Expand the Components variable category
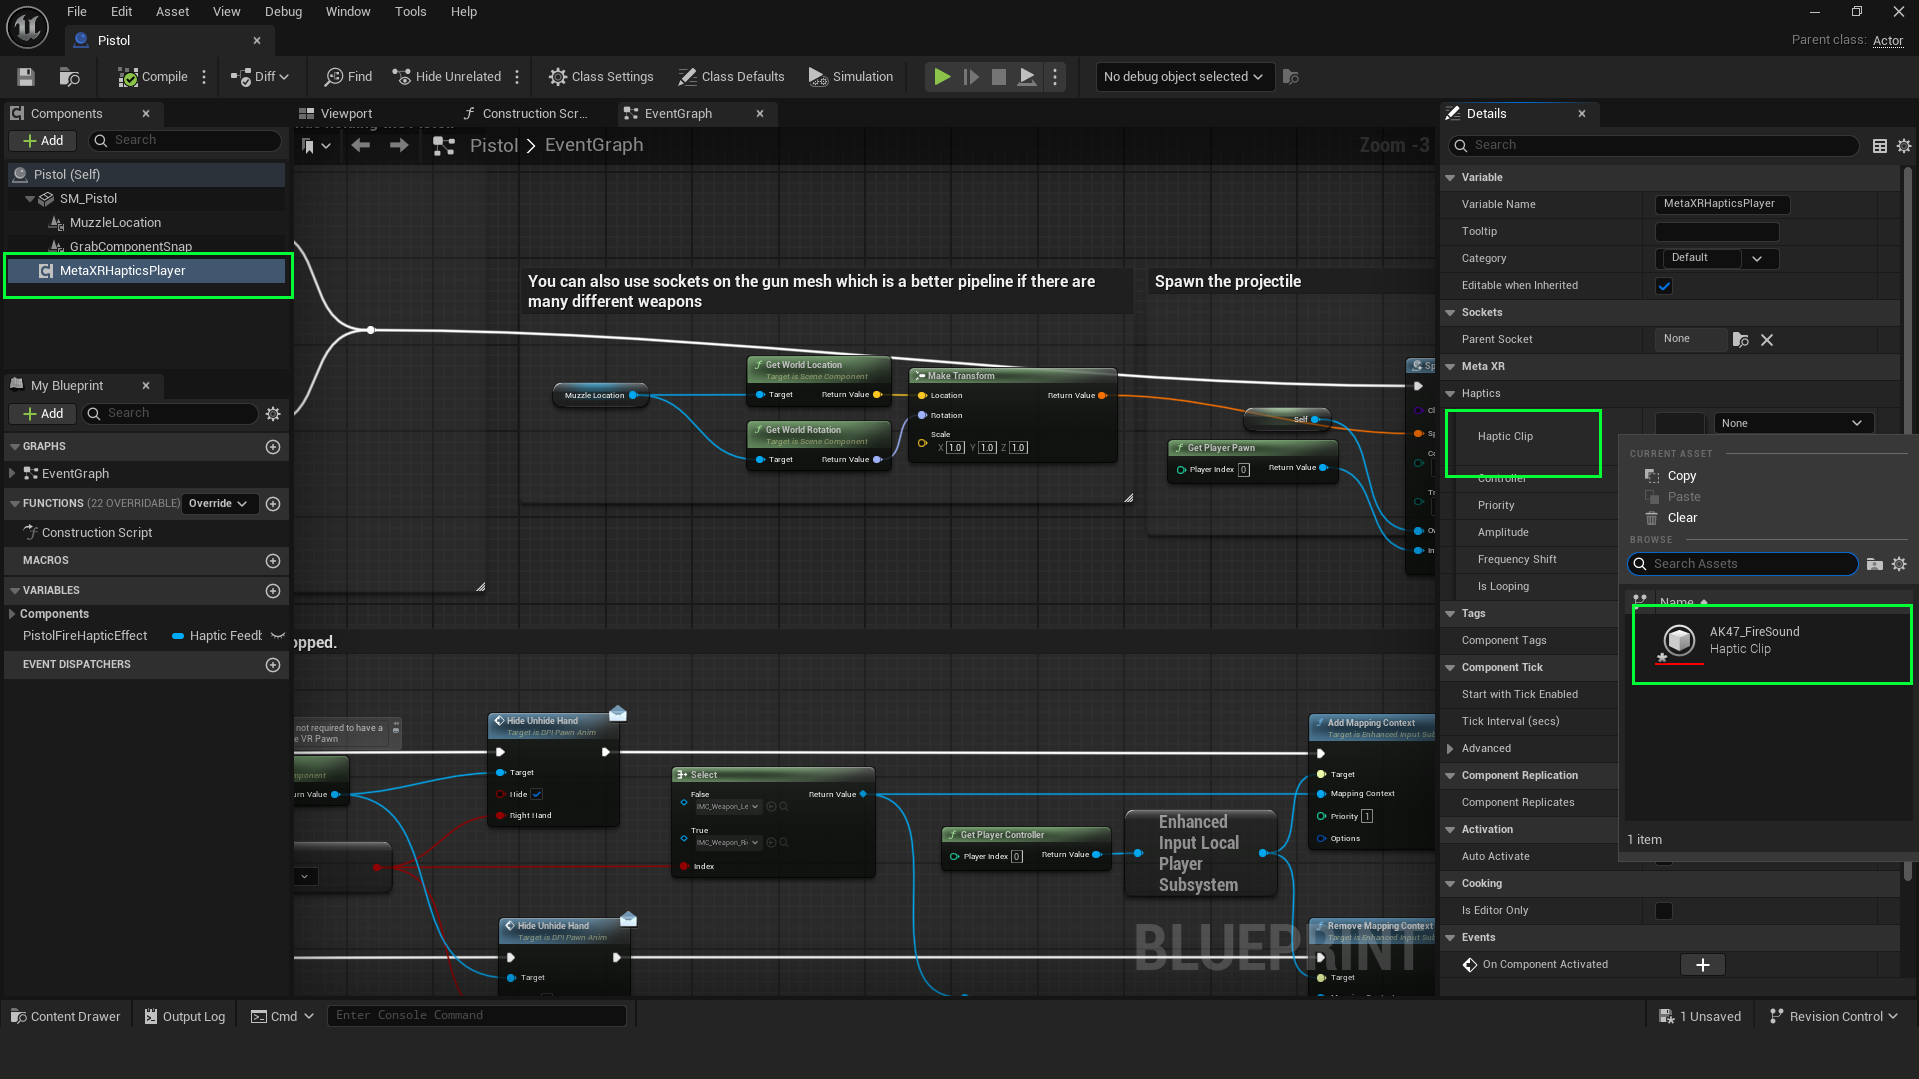 pyautogui.click(x=12, y=614)
